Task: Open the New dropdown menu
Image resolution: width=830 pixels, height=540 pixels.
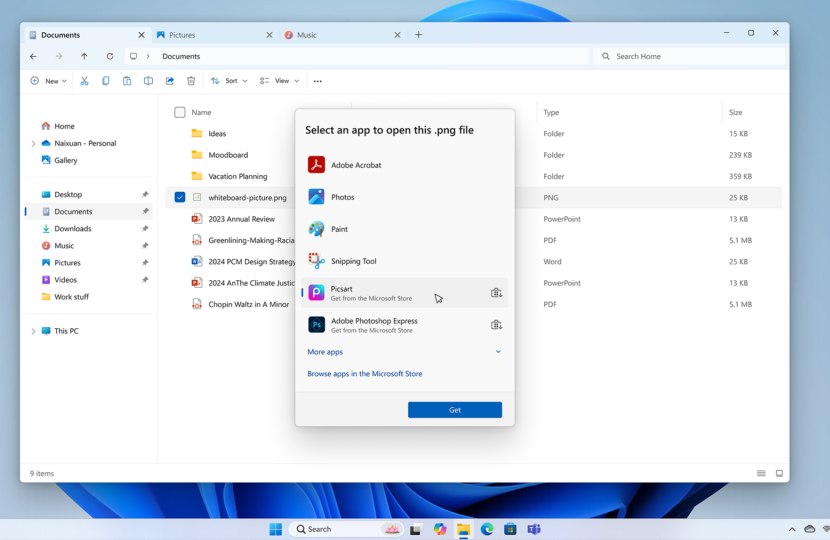Action: (x=49, y=81)
